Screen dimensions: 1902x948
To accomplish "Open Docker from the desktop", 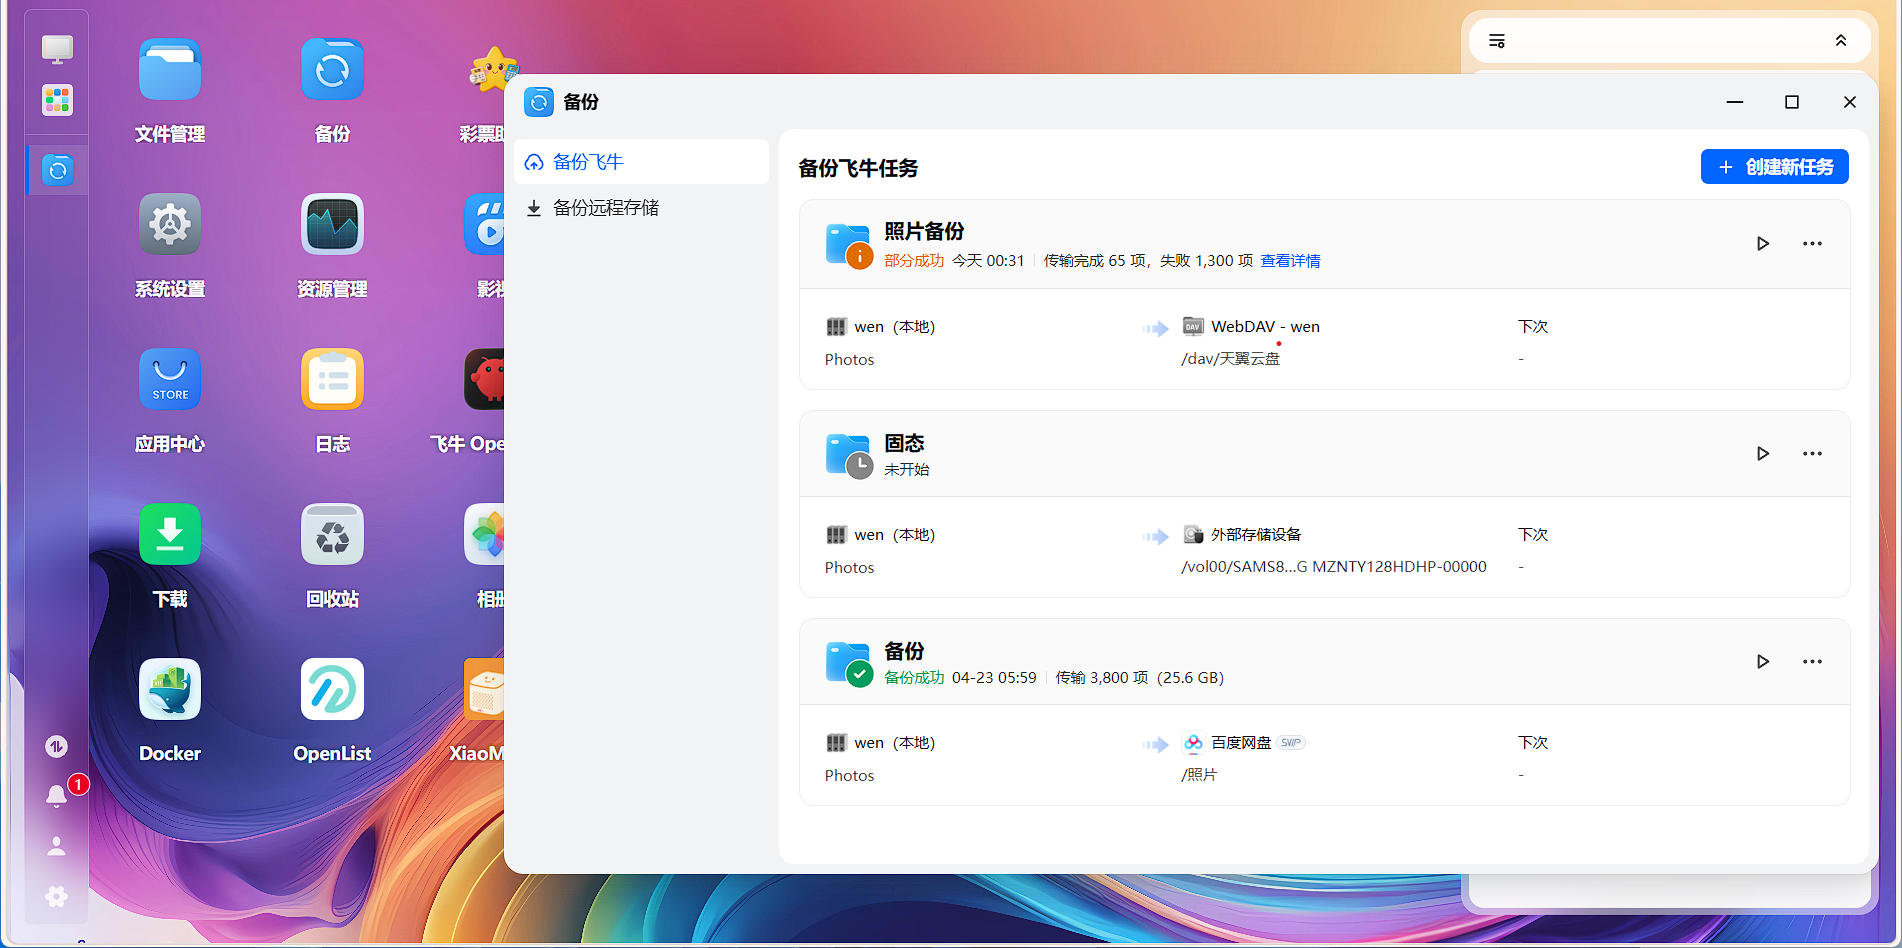I will click(x=169, y=688).
